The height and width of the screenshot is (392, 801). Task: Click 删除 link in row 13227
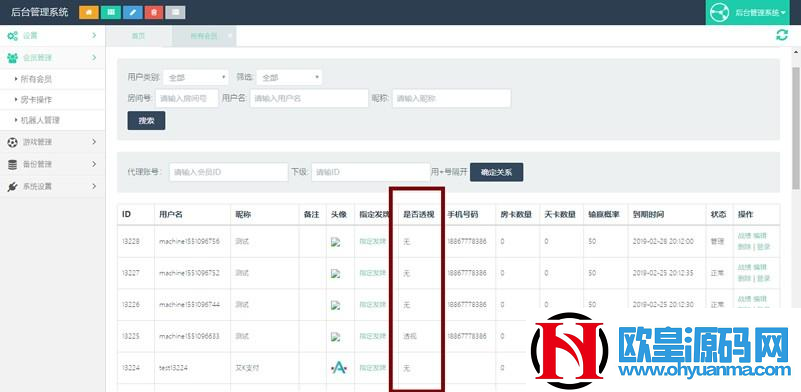pos(744,279)
